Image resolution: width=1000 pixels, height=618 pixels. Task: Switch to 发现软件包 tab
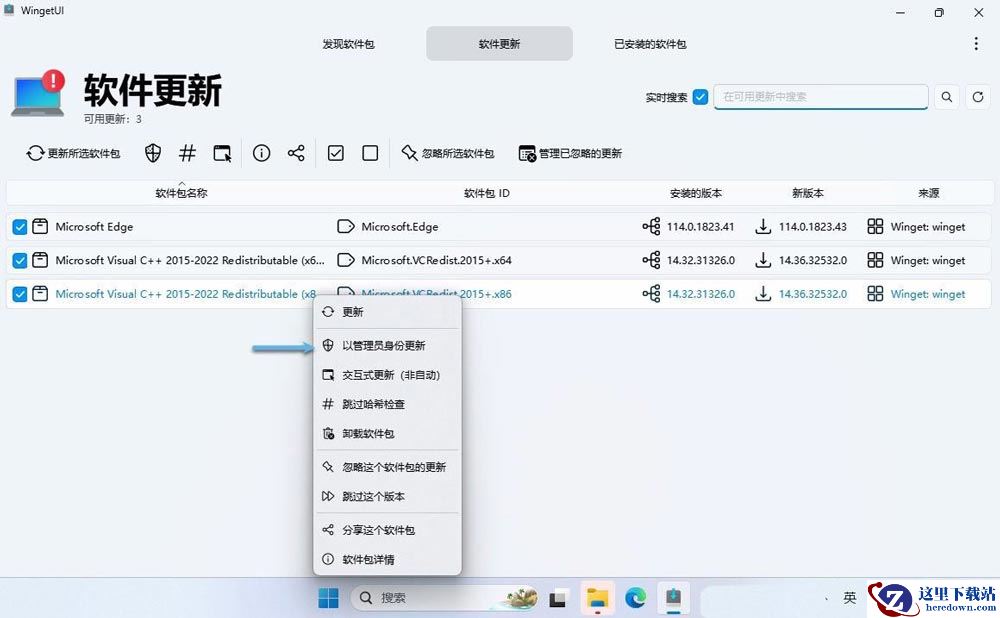click(348, 44)
